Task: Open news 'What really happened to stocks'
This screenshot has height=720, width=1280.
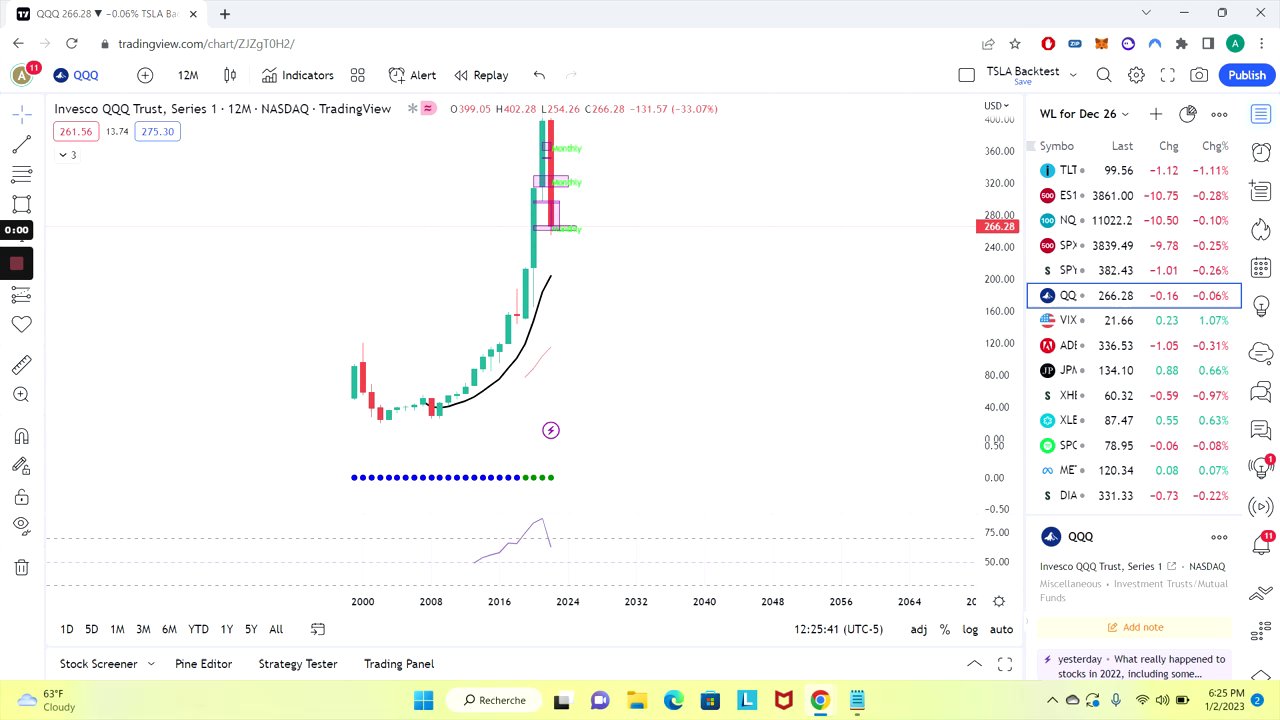Action: (1134, 666)
